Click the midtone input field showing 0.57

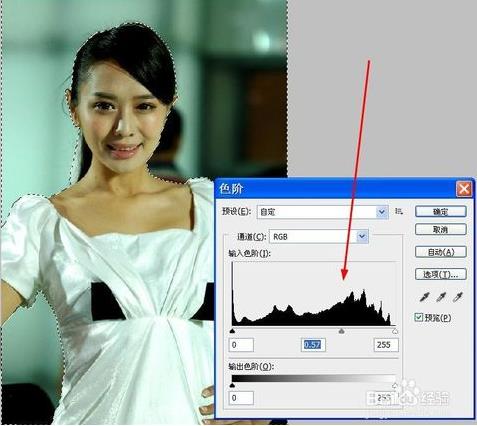pos(313,345)
